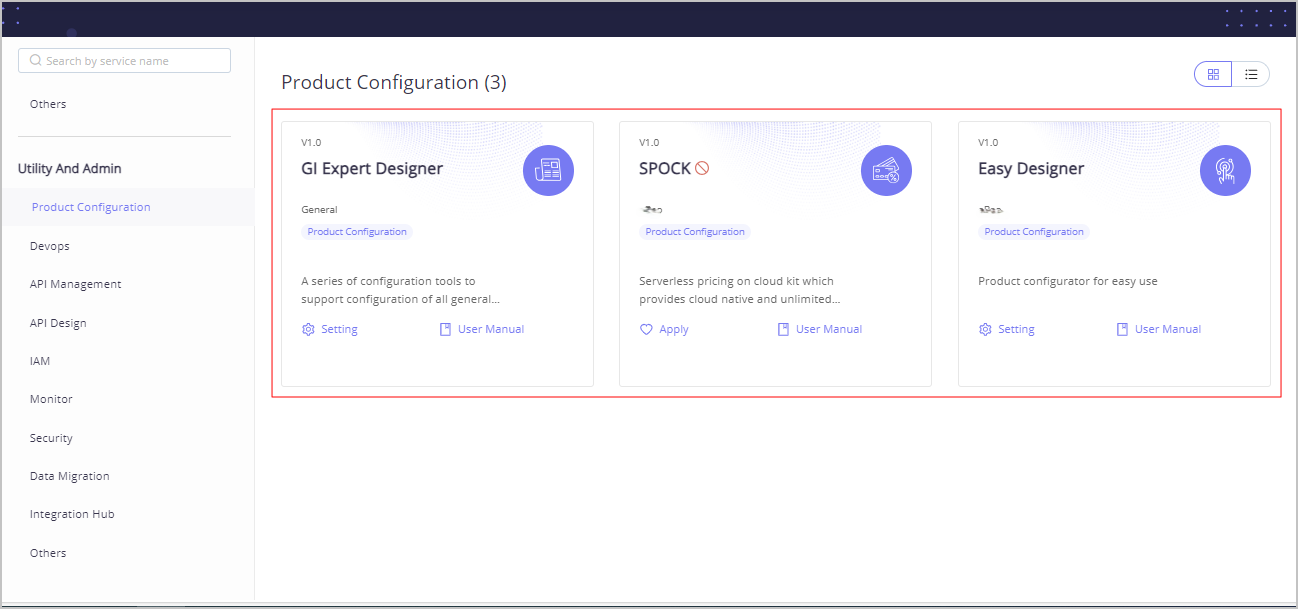Click Product Configuration tag on SPOCK card
The height and width of the screenshot is (609, 1298).
pyautogui.click(x=695, y=232)
